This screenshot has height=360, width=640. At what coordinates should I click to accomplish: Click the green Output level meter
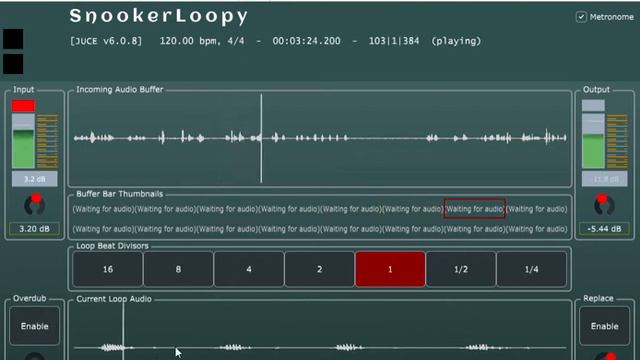(x=593, y=141)
